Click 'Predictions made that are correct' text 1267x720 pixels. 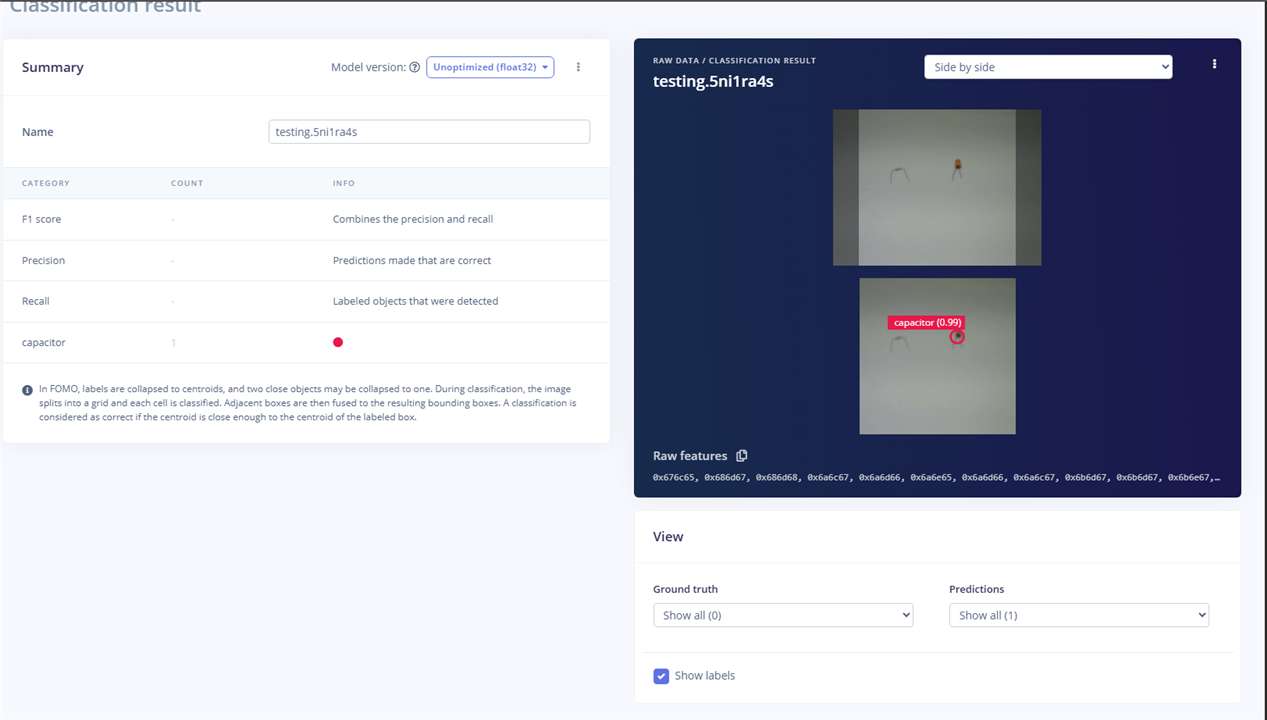(x=412, y=260)
